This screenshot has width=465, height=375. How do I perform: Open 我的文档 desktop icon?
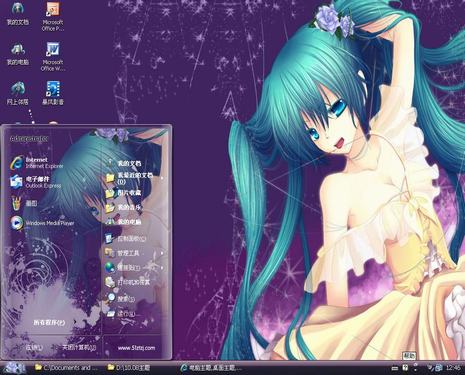coord(18,15)
